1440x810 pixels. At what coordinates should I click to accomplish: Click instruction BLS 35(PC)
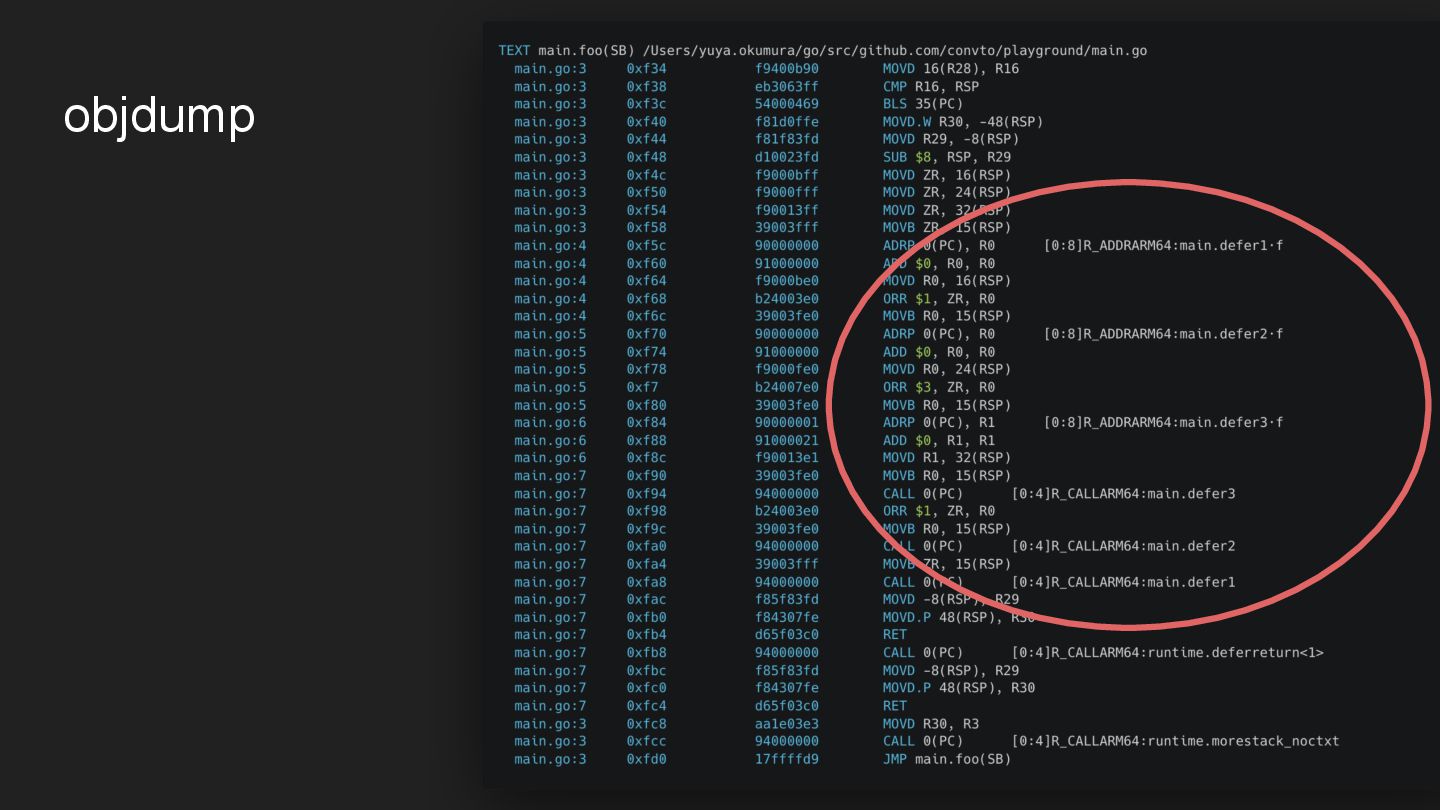click(923, 104)
